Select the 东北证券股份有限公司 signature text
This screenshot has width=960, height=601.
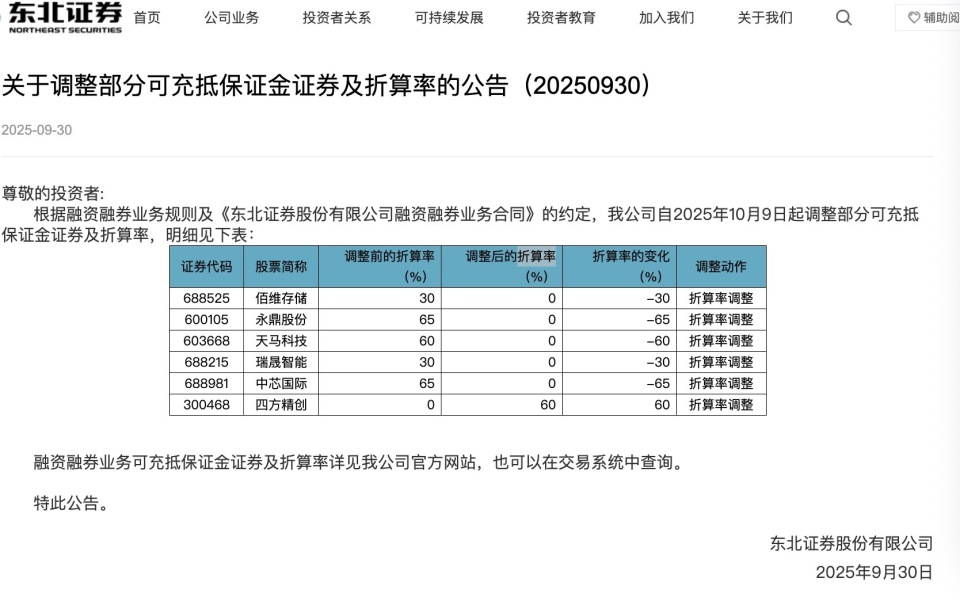[851, 543]
